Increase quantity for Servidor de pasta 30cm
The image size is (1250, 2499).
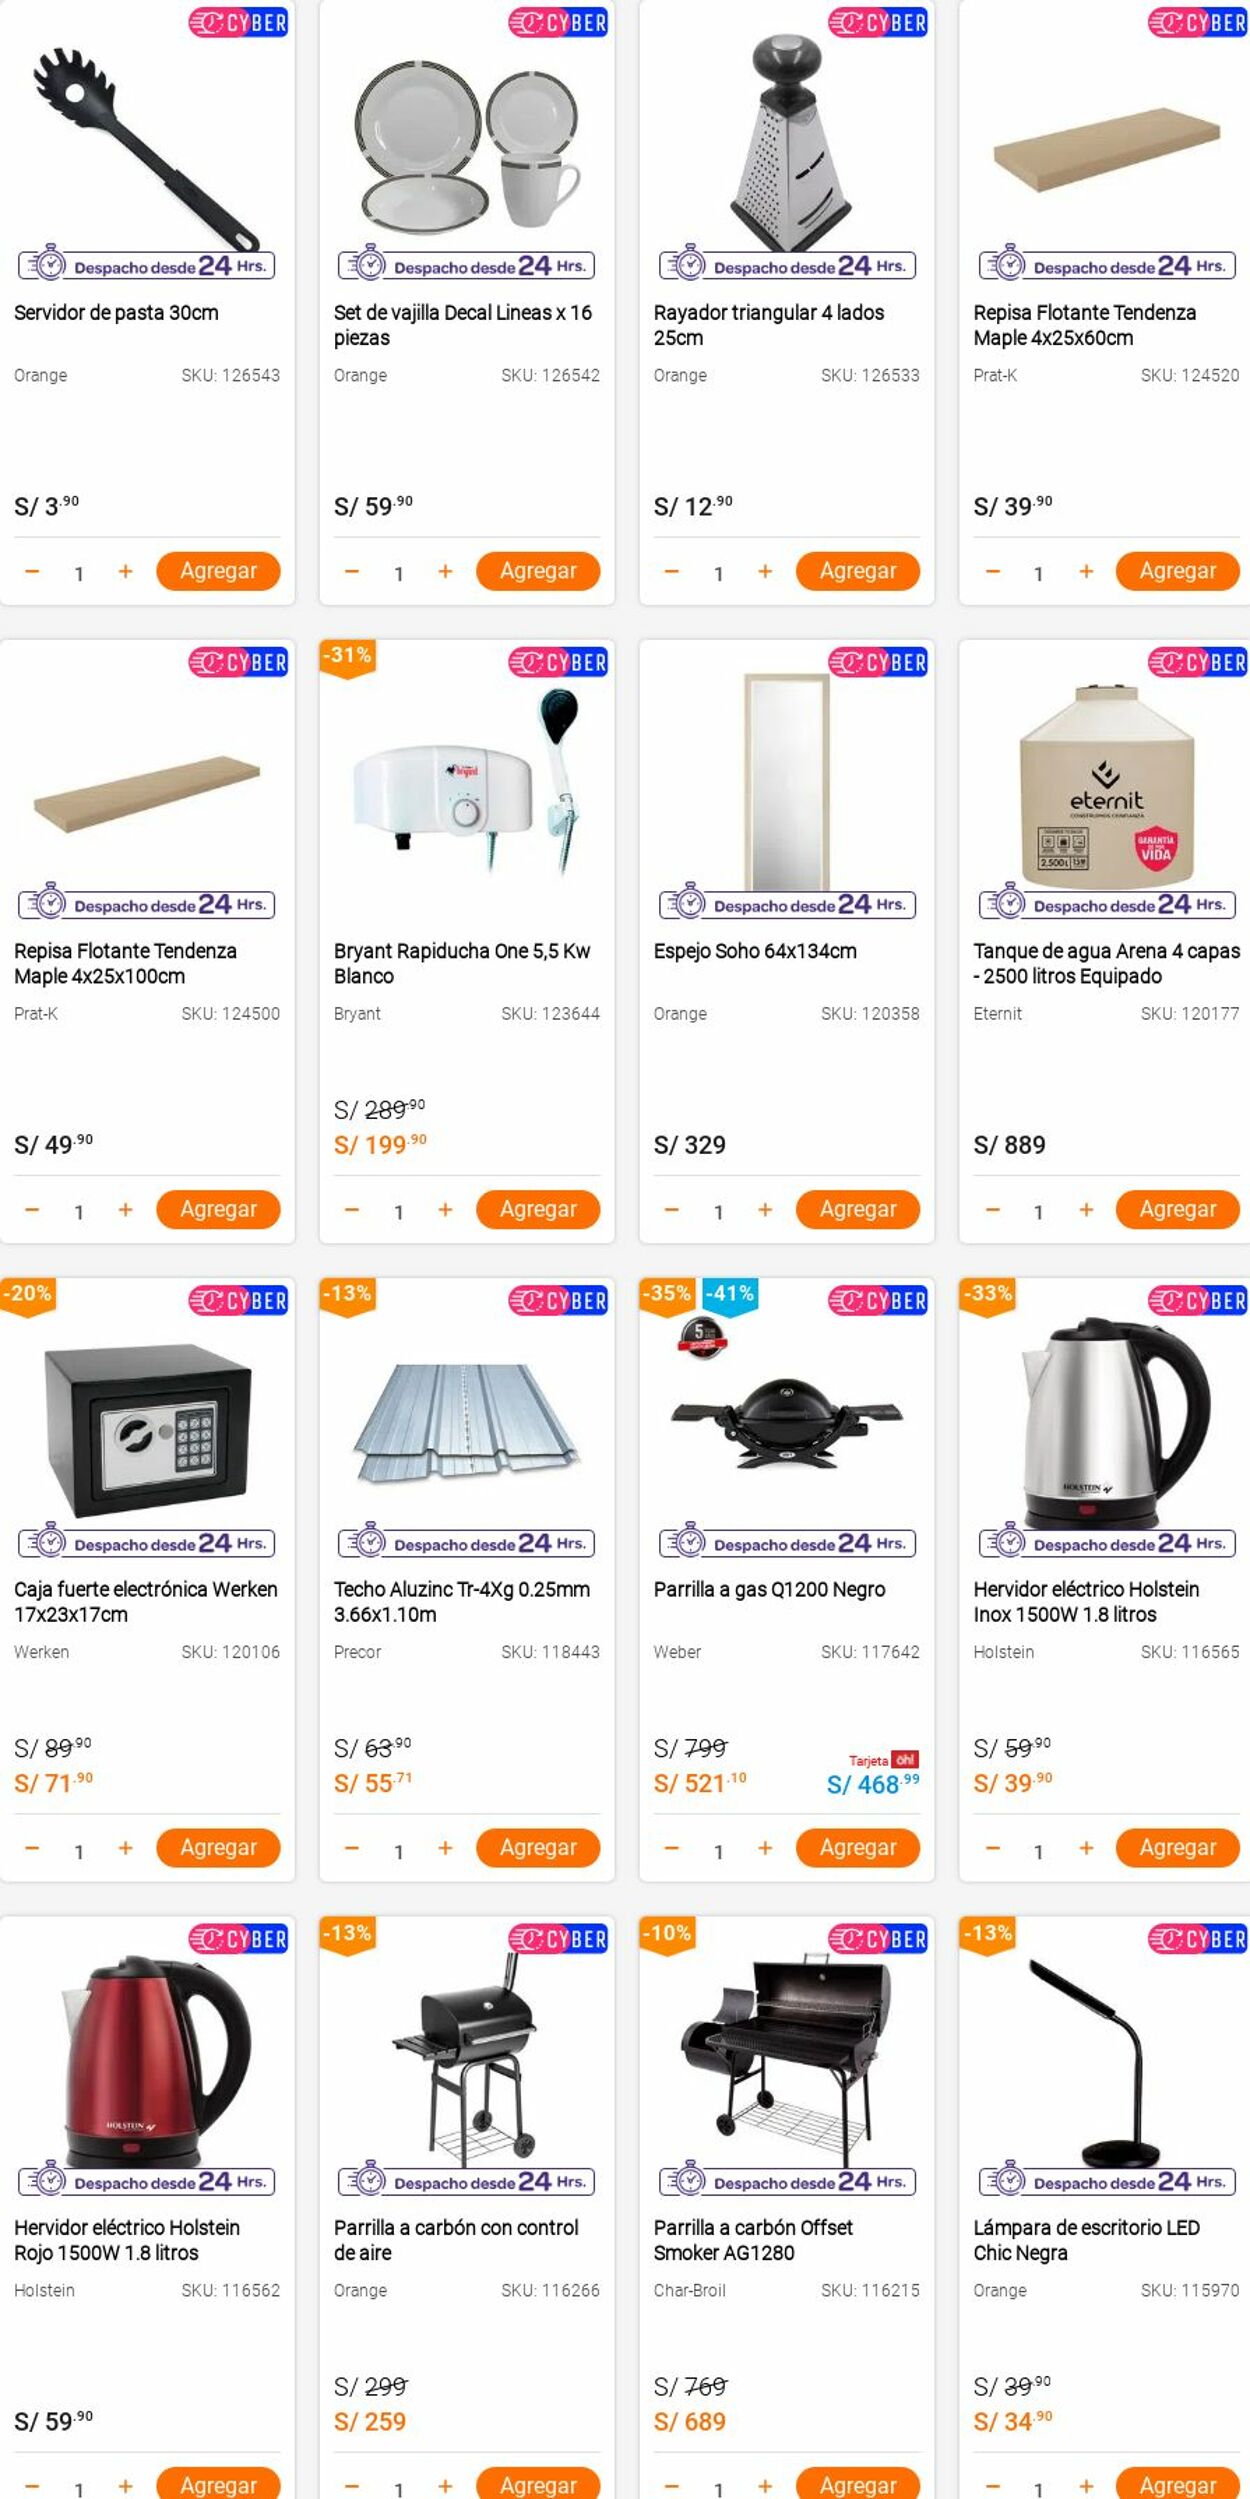(x=125, y=572)
